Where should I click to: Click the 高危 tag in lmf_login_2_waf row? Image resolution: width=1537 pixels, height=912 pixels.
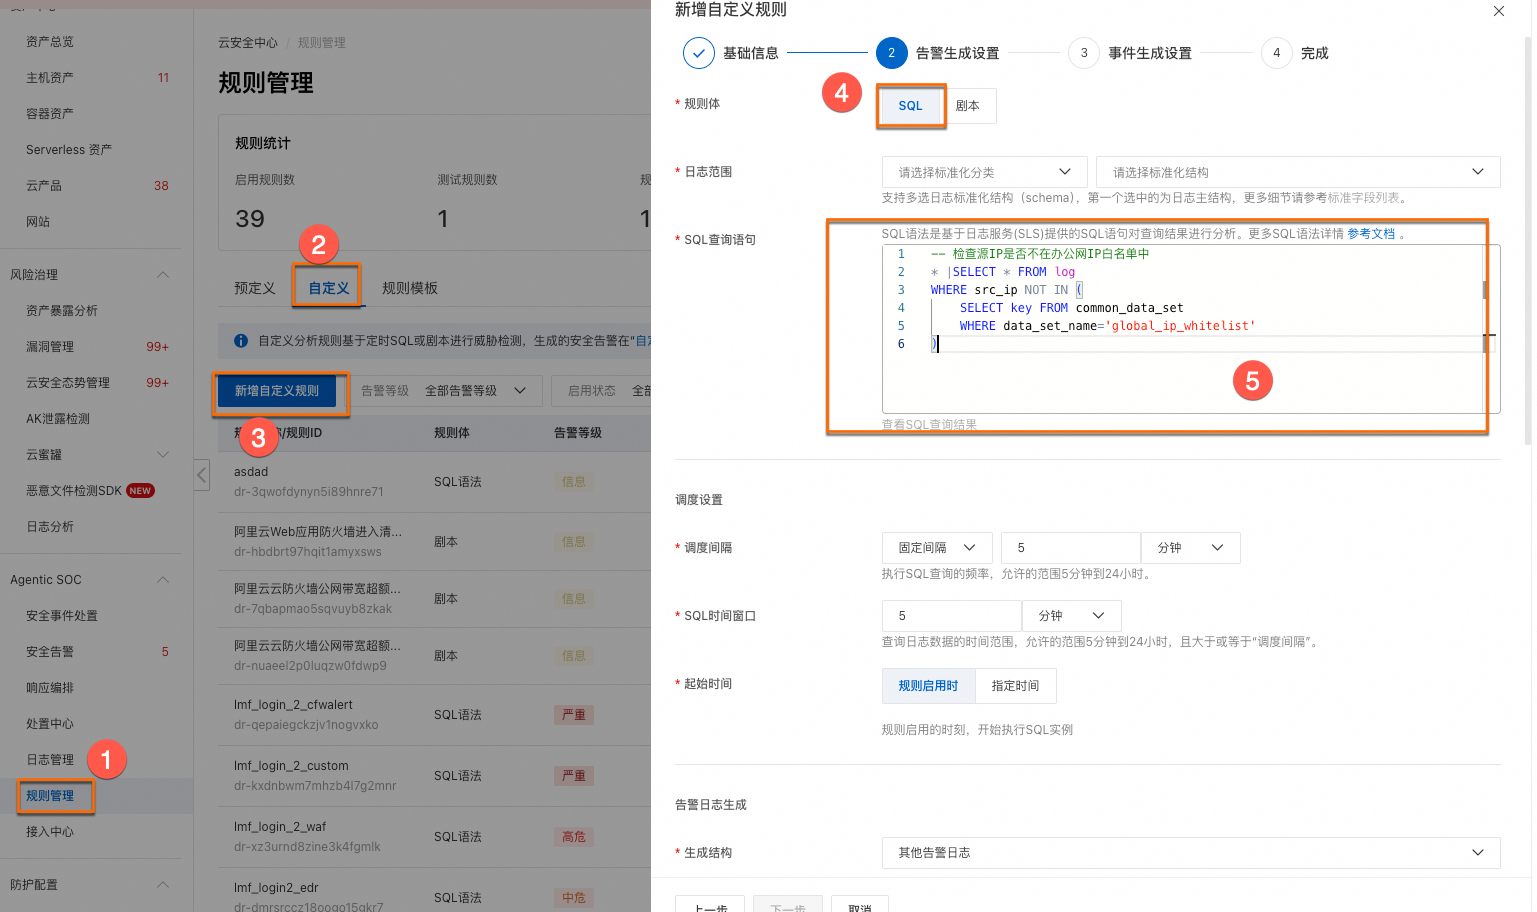coord(574,837)
